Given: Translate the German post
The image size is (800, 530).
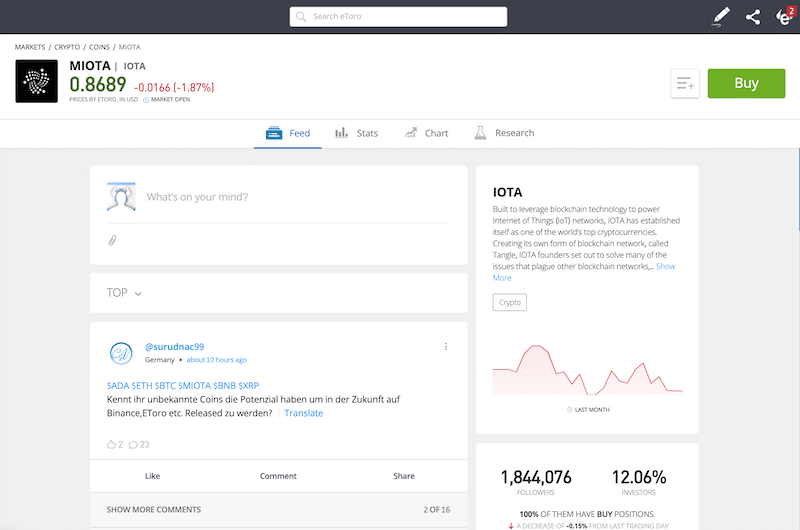Looking at the screenshot, I should pos(304,413).
